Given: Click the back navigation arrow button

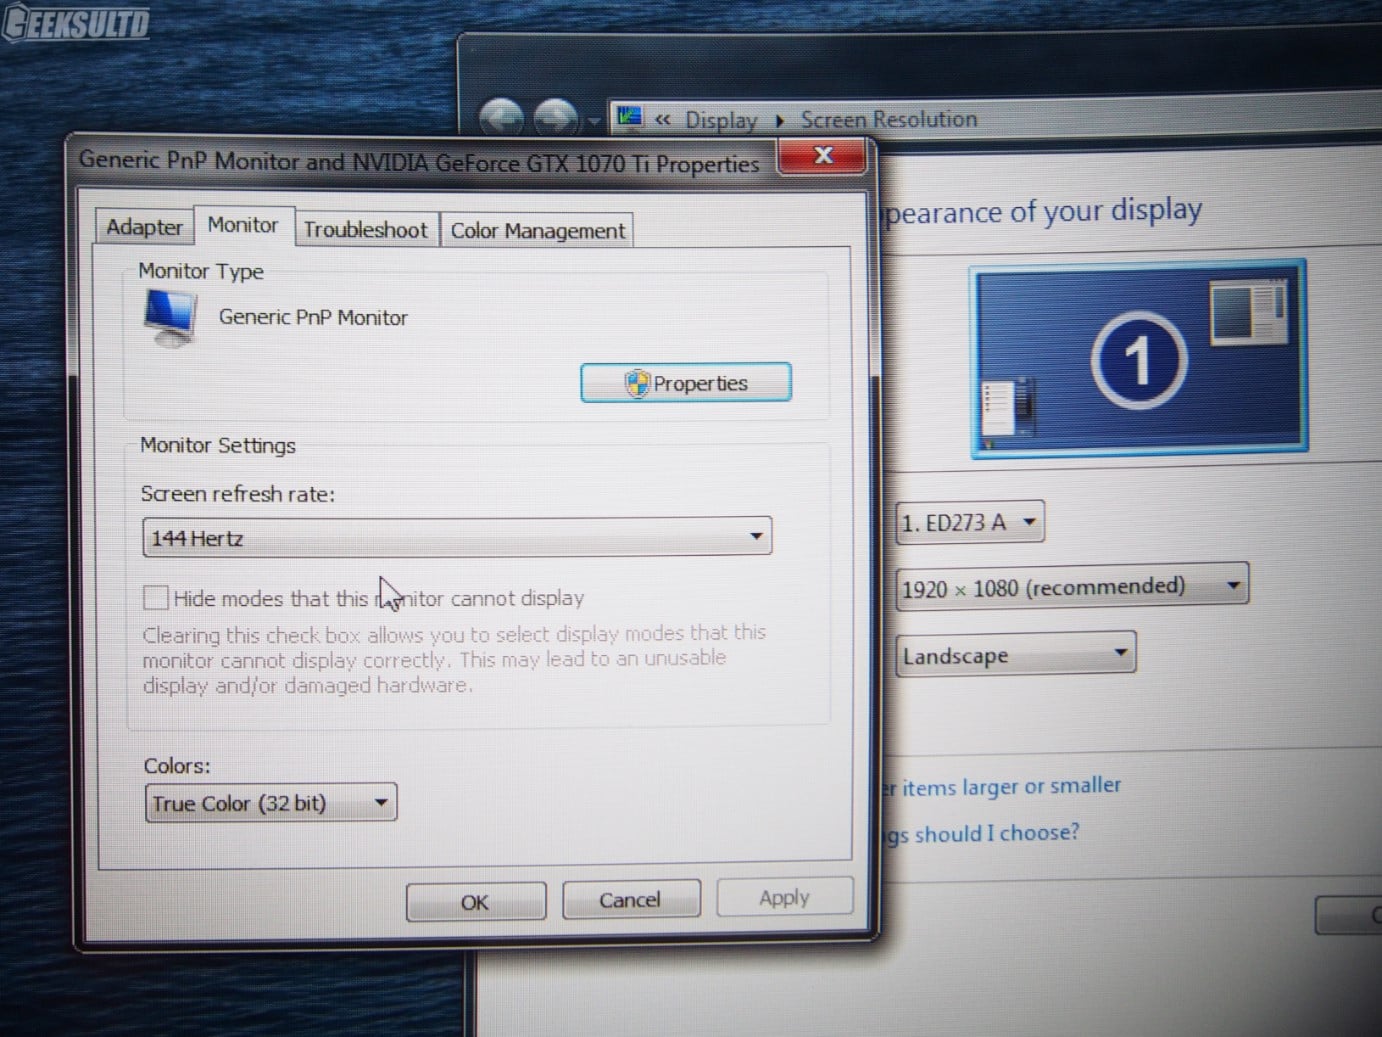Looking at the screenshot, I should pyautogui.click(x=501, y=119).
